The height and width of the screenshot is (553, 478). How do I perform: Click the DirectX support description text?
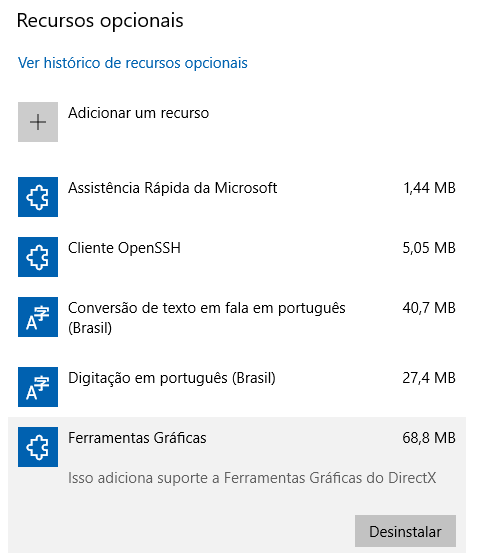click(252, 478)
